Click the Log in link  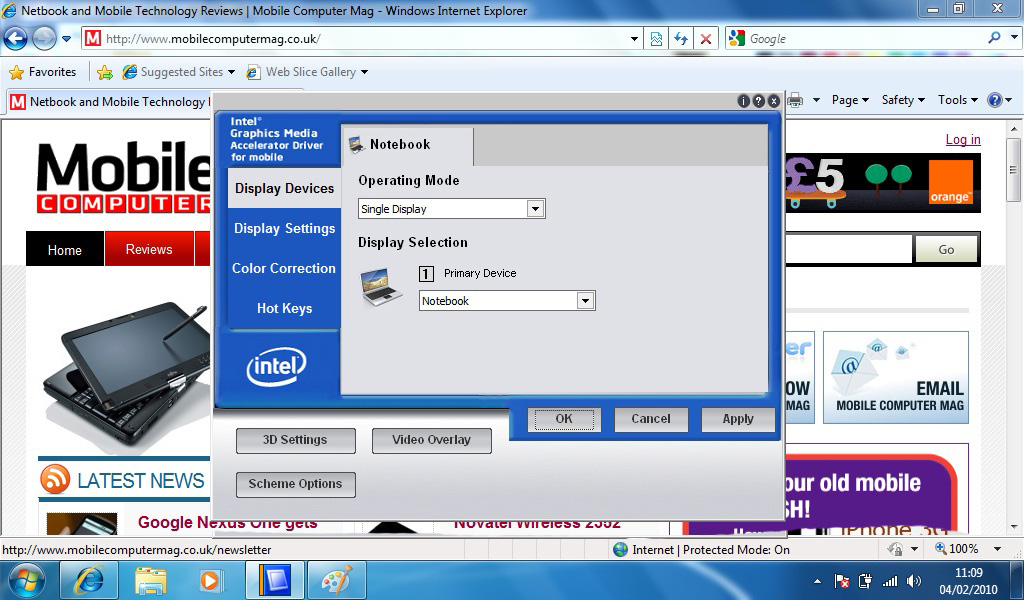click(x=963, y=140)
